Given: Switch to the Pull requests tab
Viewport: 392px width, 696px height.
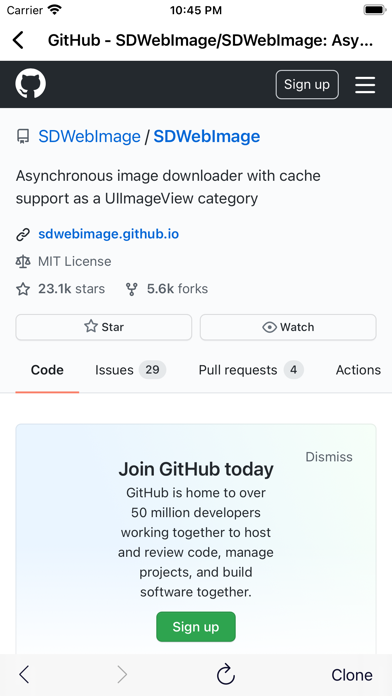Looking at the screenshot, I should (x=251, y=370).
